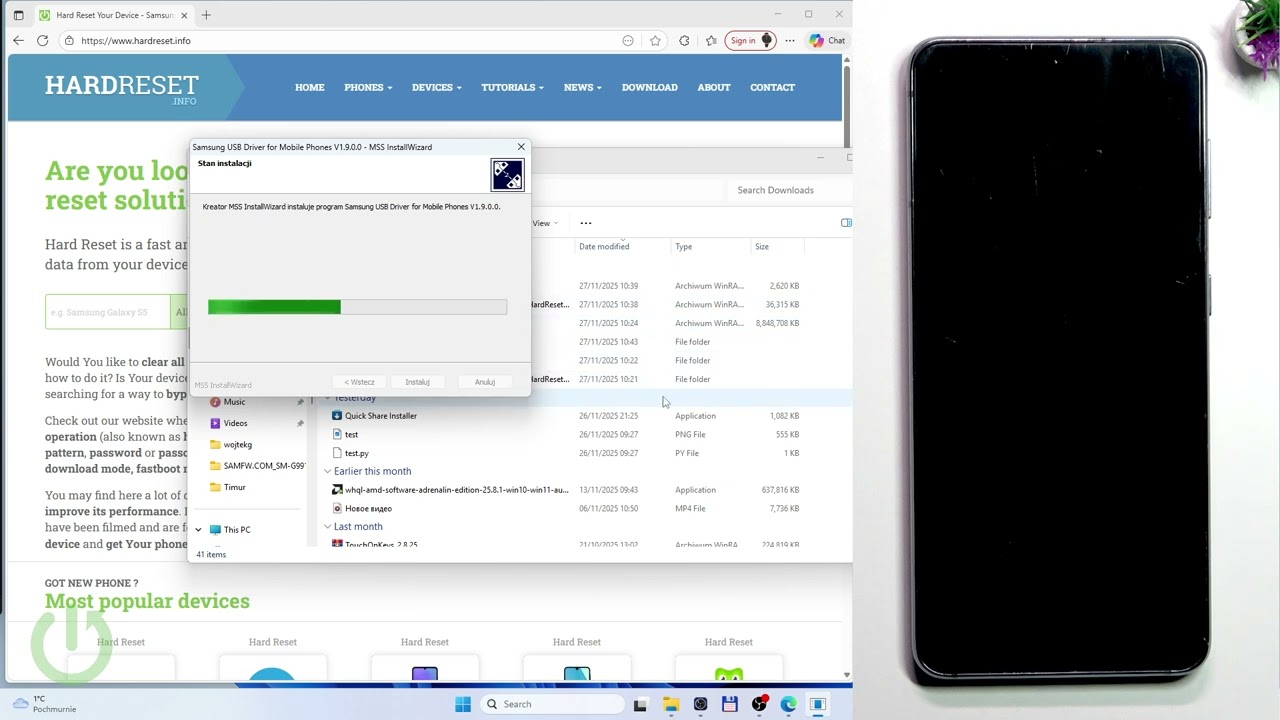The image size is (1280, 720).
Task: Open the Edge tab actions menu icon
Action: (18, 15)
